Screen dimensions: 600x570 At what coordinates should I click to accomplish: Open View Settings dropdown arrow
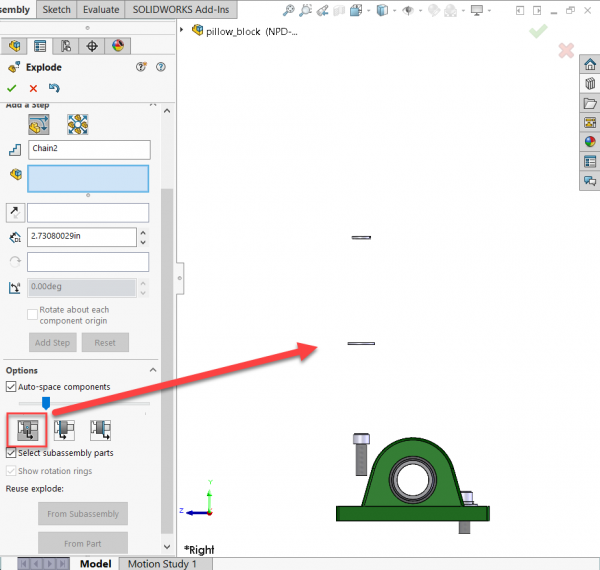point(489,11)
